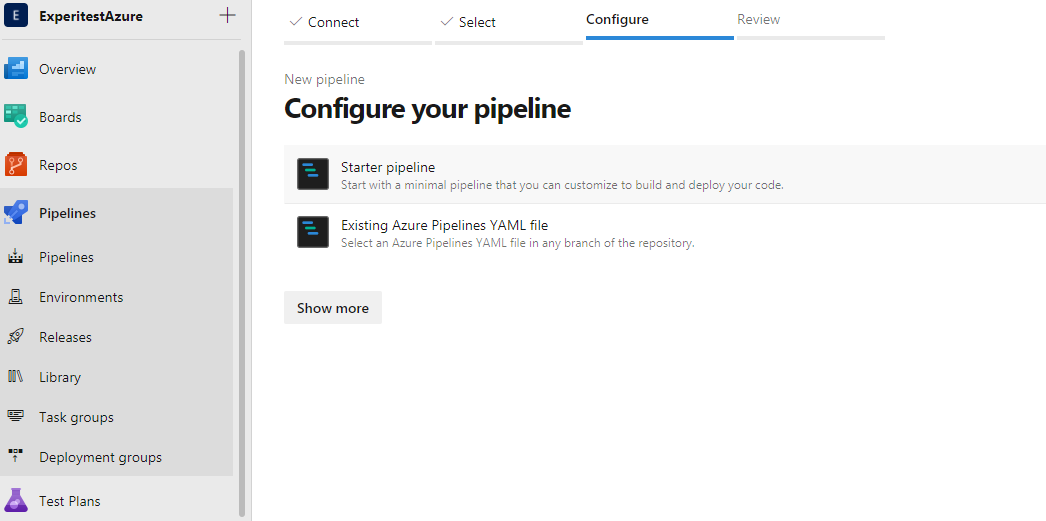1046x521 pixels.
Task: Click the Task groups icon
Action: tap(16, 416)
